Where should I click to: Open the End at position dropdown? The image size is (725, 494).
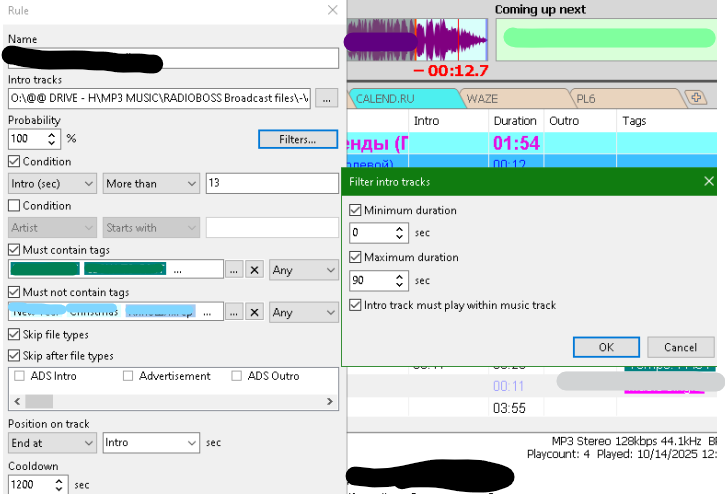pos(52,442)
